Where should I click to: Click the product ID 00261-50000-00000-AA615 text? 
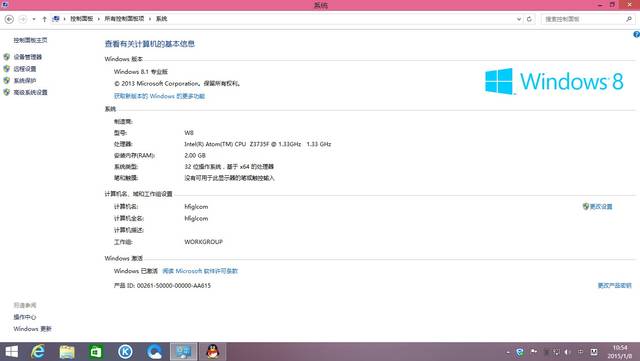point(162,285)
